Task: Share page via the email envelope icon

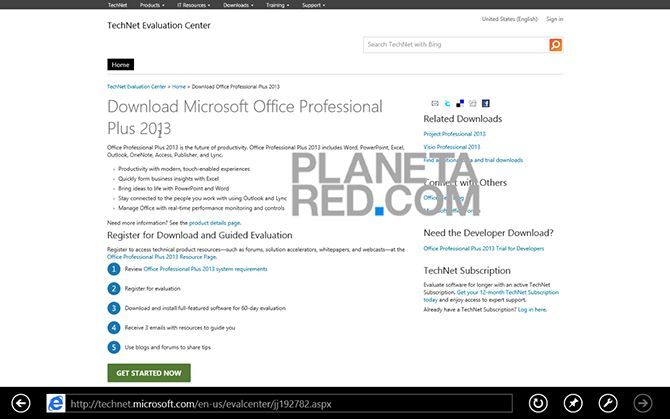Action: point(435,103)
